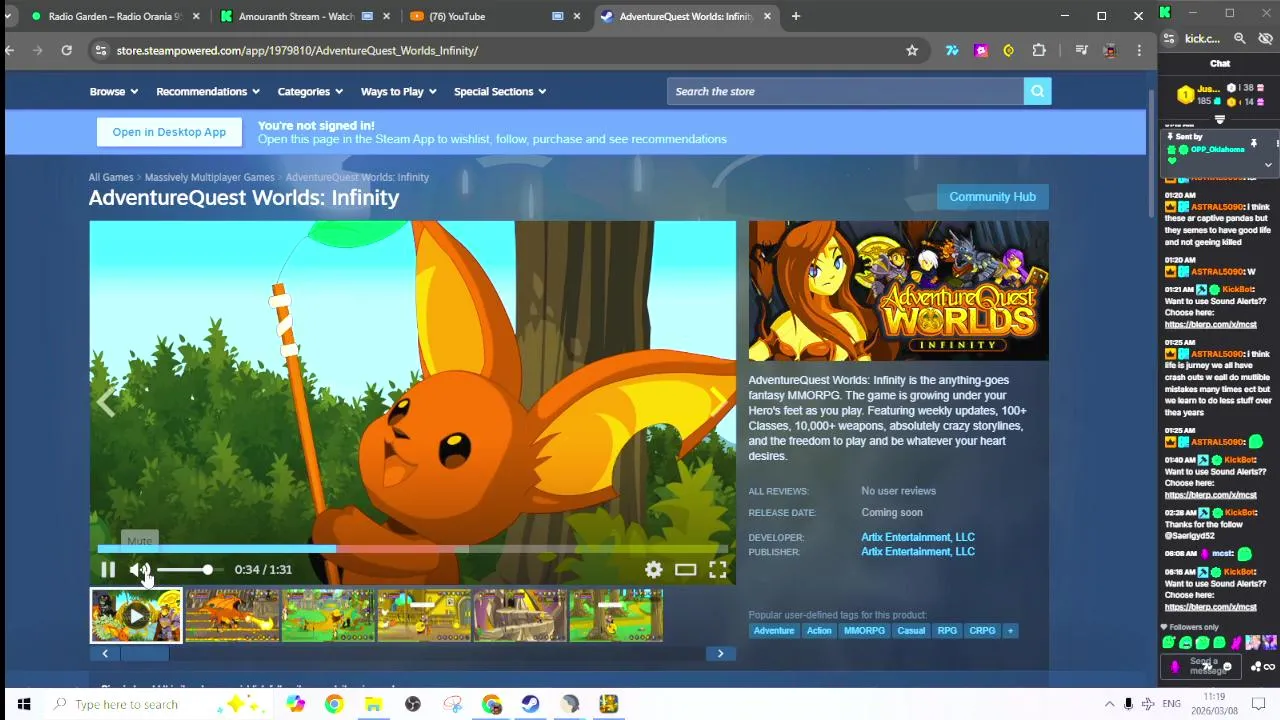Image resolution: width=1280 pixels, height=720 pixels.
Task: Open Massively Multiplayer Games breadcrumb
Action: [x=209, y=177]
